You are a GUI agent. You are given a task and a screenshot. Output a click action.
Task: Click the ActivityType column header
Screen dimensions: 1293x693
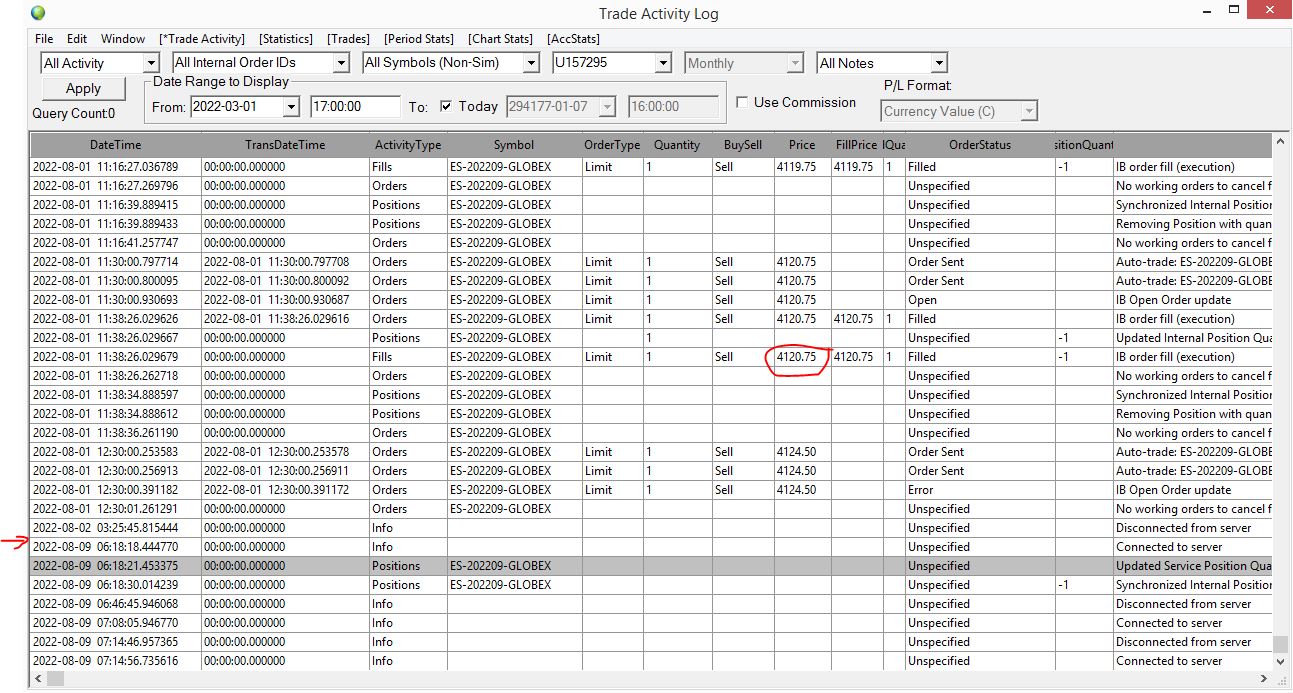pos(408,145)
